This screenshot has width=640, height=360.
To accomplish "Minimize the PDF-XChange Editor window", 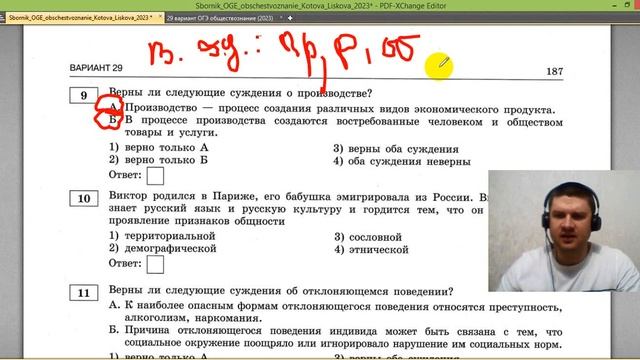I will [x=615, y=5].
